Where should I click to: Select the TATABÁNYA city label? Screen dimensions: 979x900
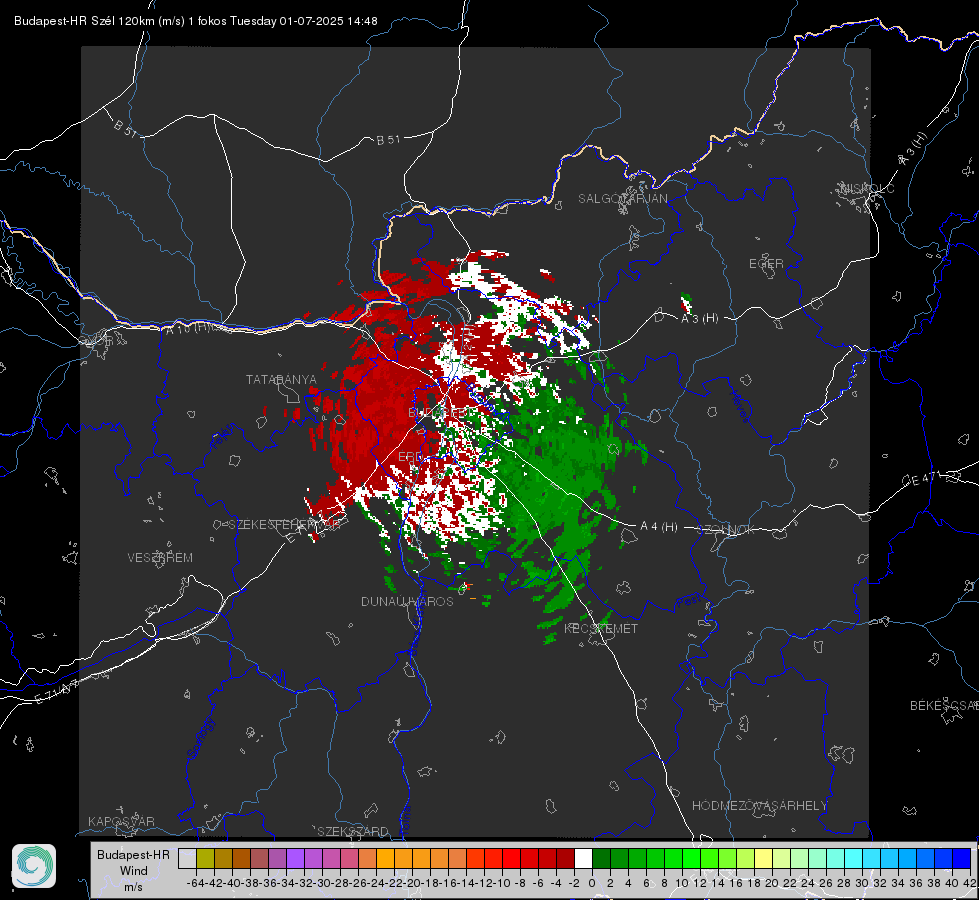click(x=281, y=379)
